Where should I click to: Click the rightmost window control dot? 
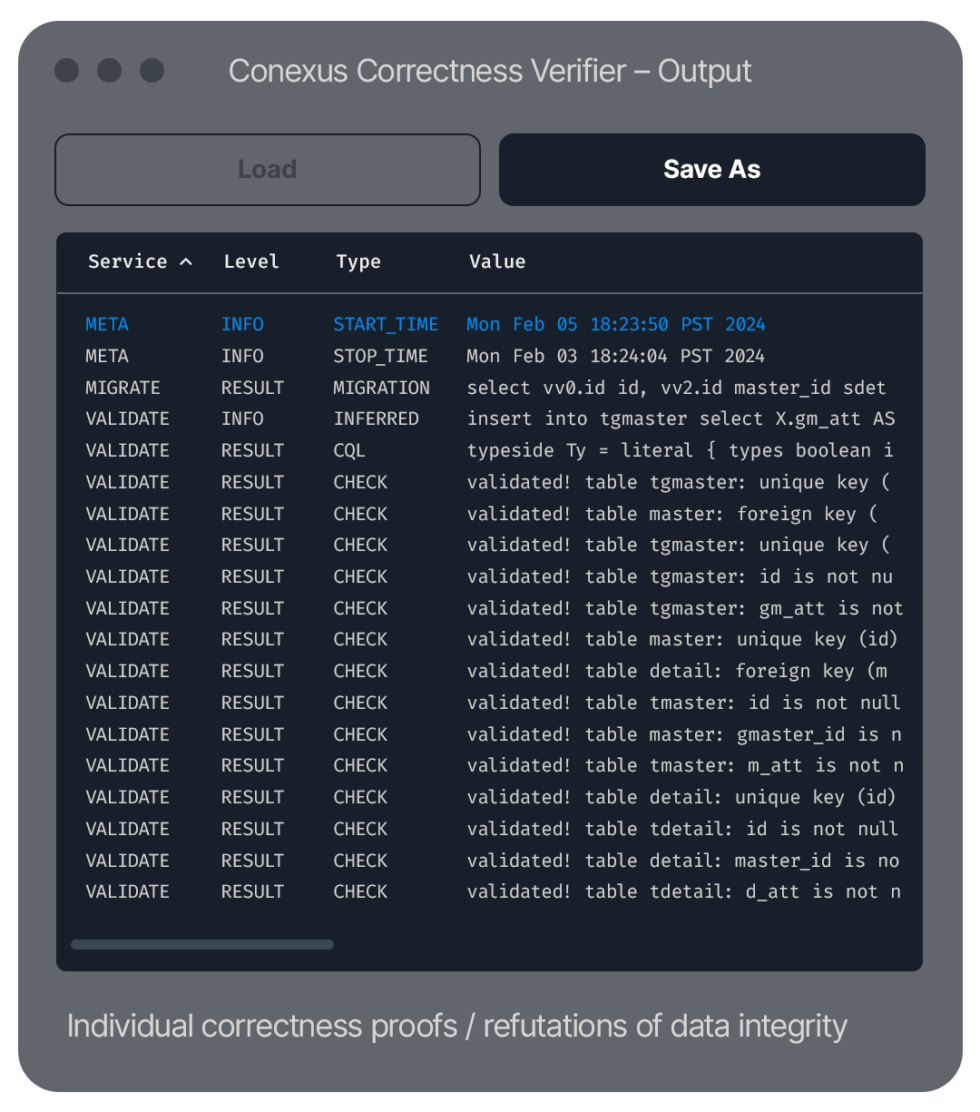point(152,71)
